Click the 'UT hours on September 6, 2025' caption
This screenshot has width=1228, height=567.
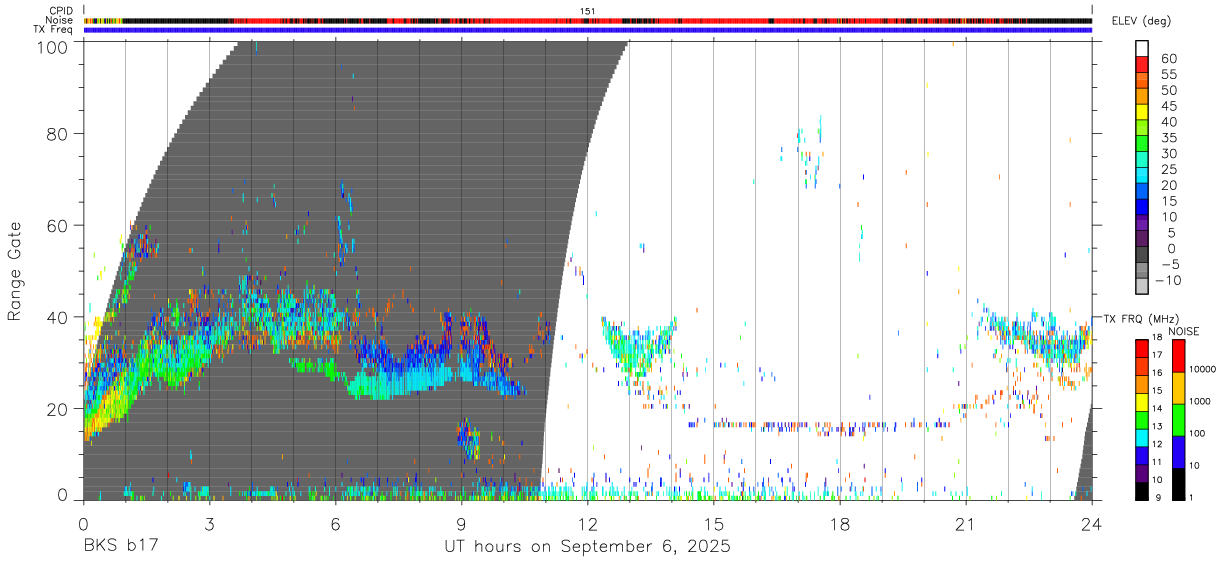[587, 547]
